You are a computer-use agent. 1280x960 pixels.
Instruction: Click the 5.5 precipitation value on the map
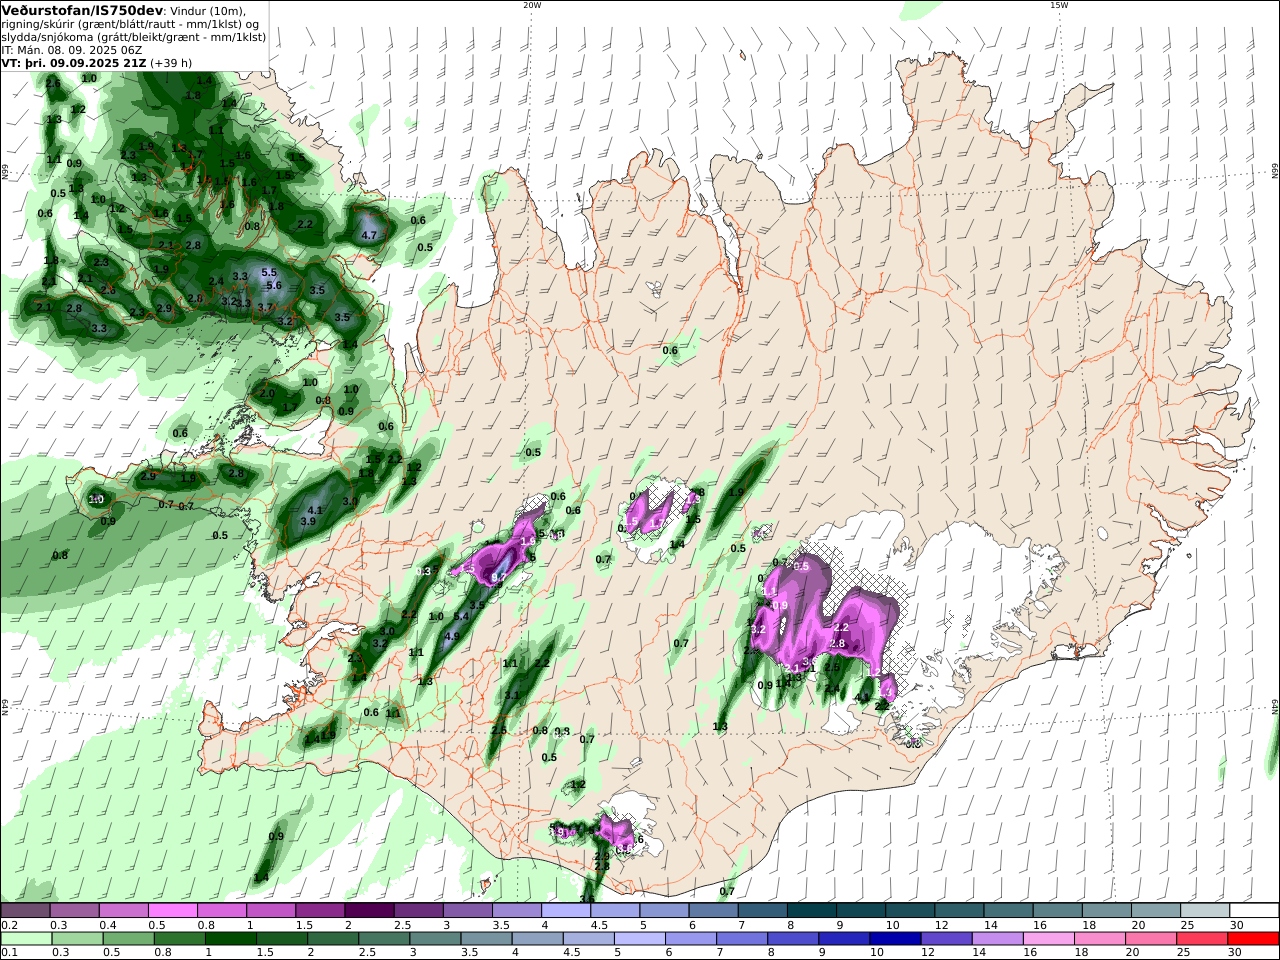[x=269, y=272]
